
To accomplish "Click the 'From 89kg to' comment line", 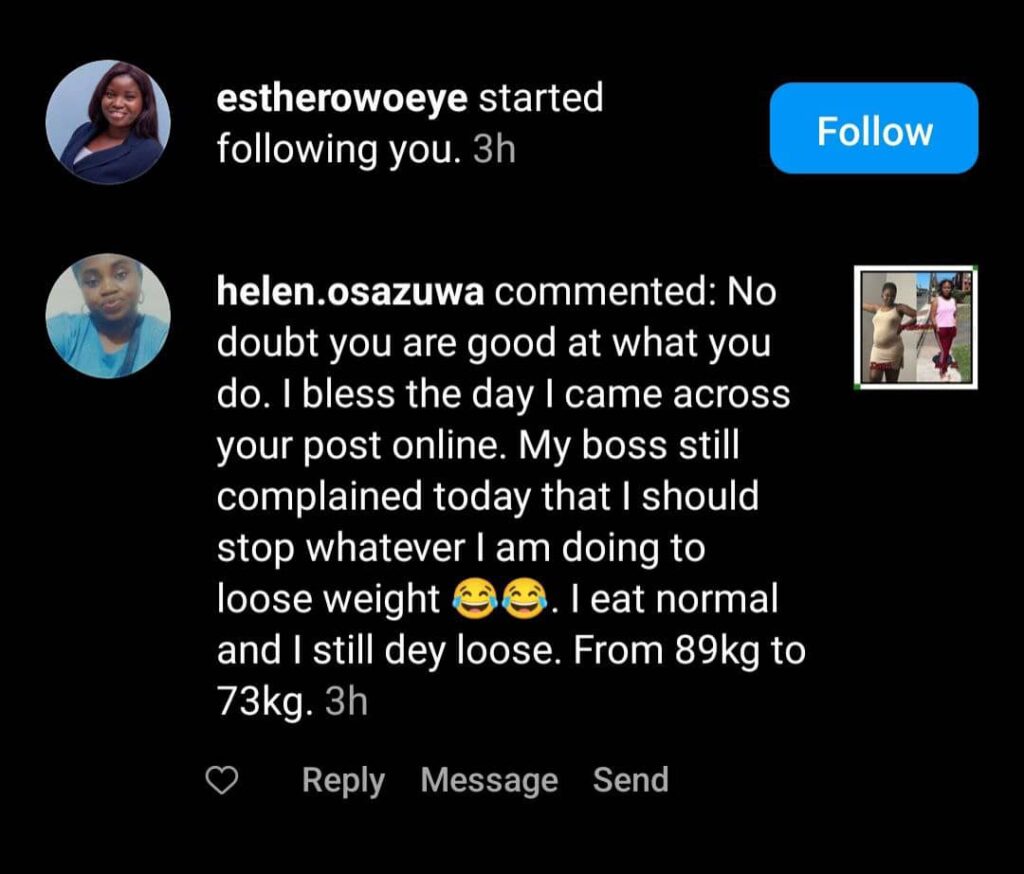I will [689, 652].
